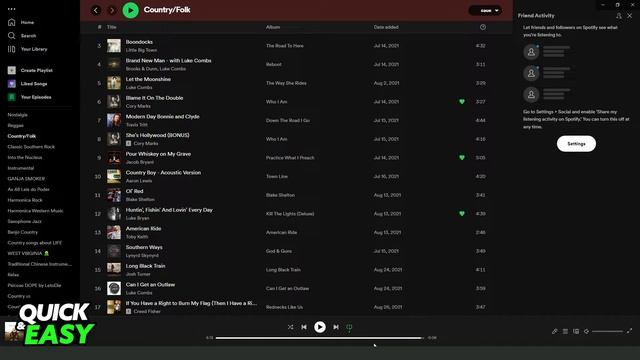Image resolution: width=640 pixels, height=360 pixels.
Task: Select the Banjo Country playlist
Action: click(22, 232)
